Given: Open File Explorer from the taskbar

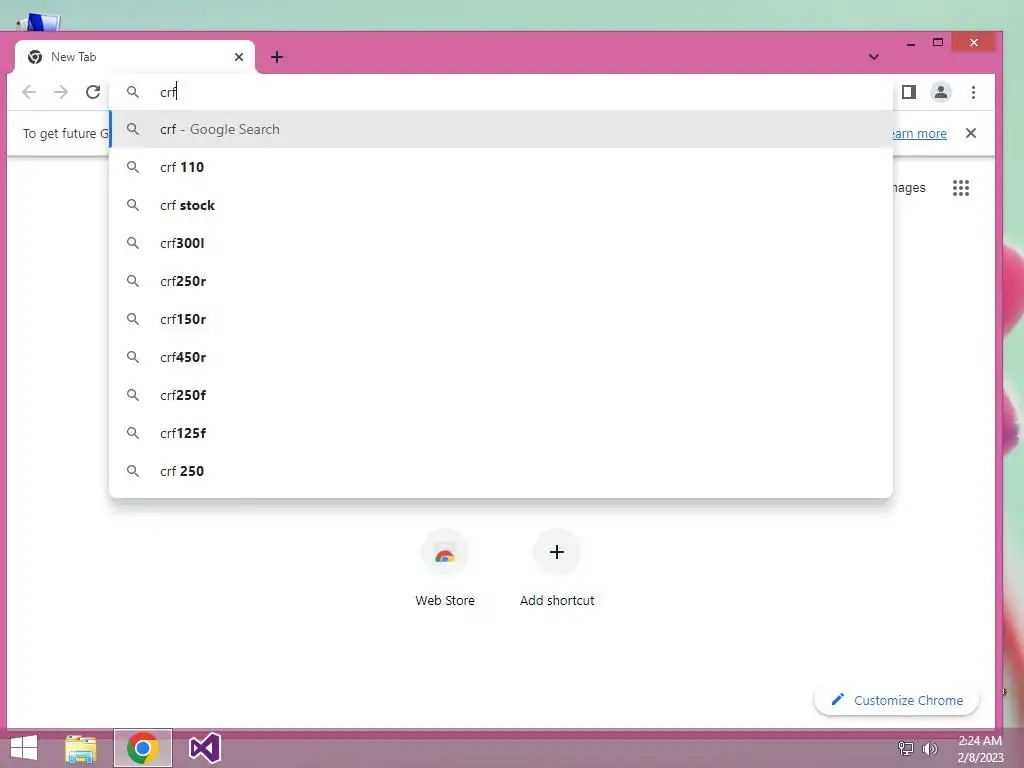Looking at the screenshot, I should [x=81, y=748].
